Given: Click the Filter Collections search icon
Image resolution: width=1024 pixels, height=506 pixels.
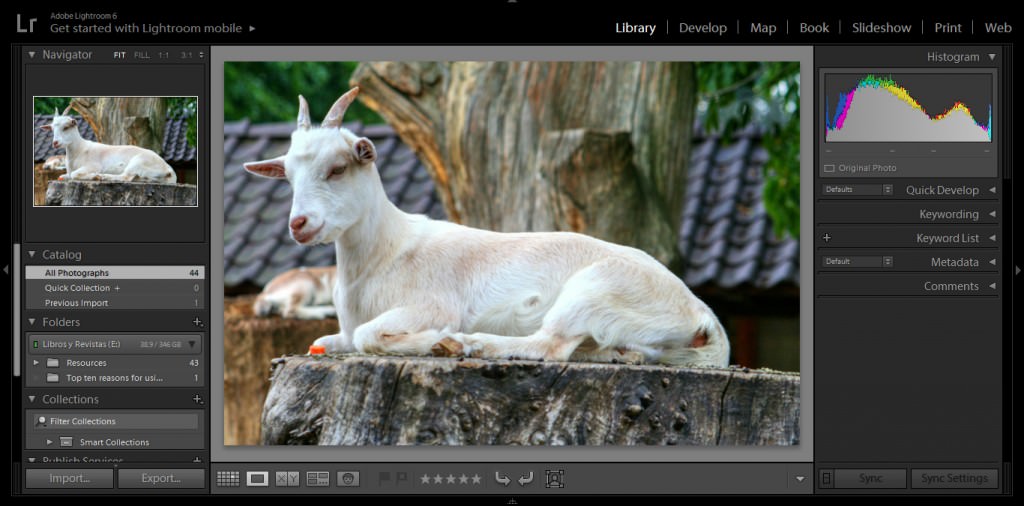Looking at the screenshot, I should coord(42,421).
